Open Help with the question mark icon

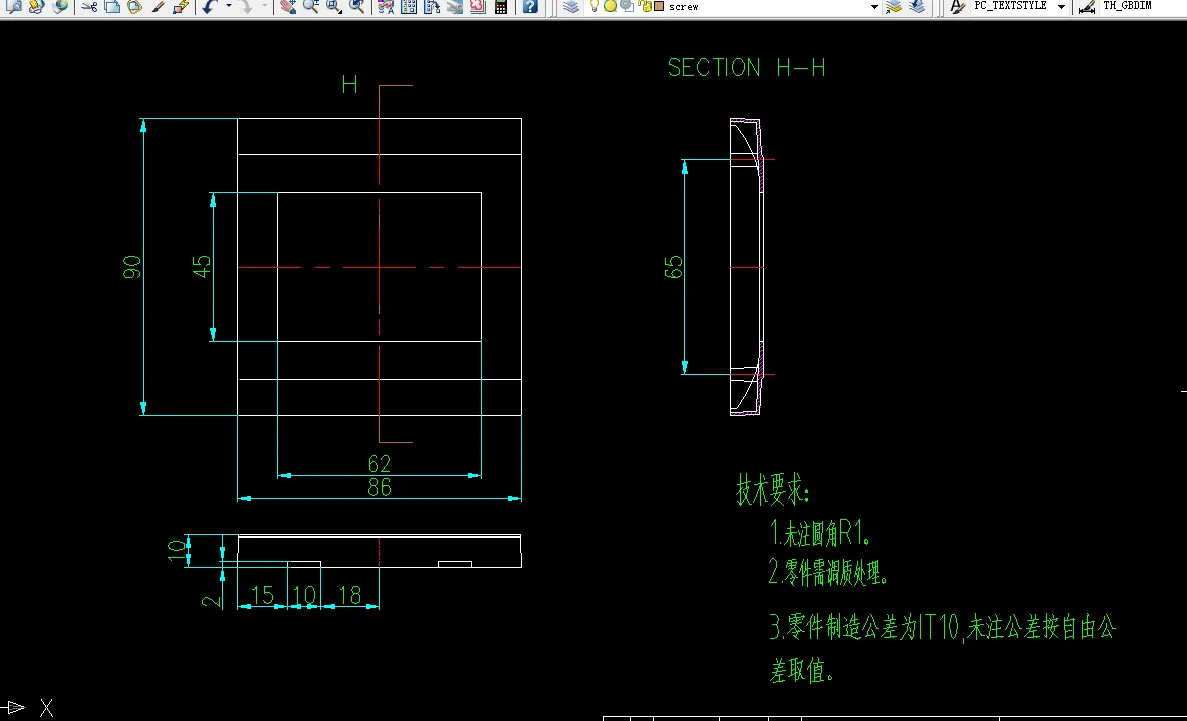tap(531, 6)
